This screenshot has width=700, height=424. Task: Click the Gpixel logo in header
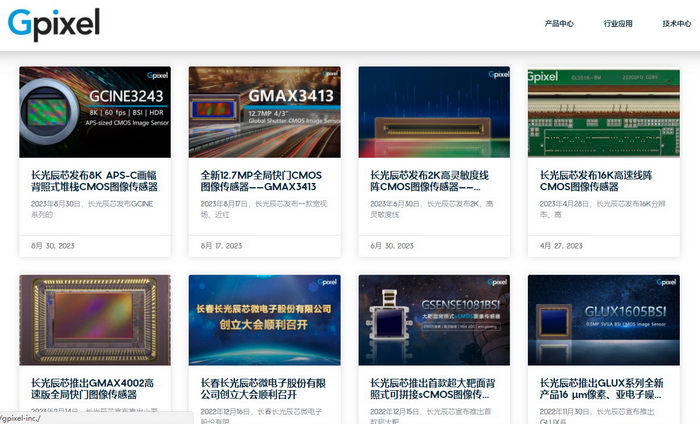[54, 25]
